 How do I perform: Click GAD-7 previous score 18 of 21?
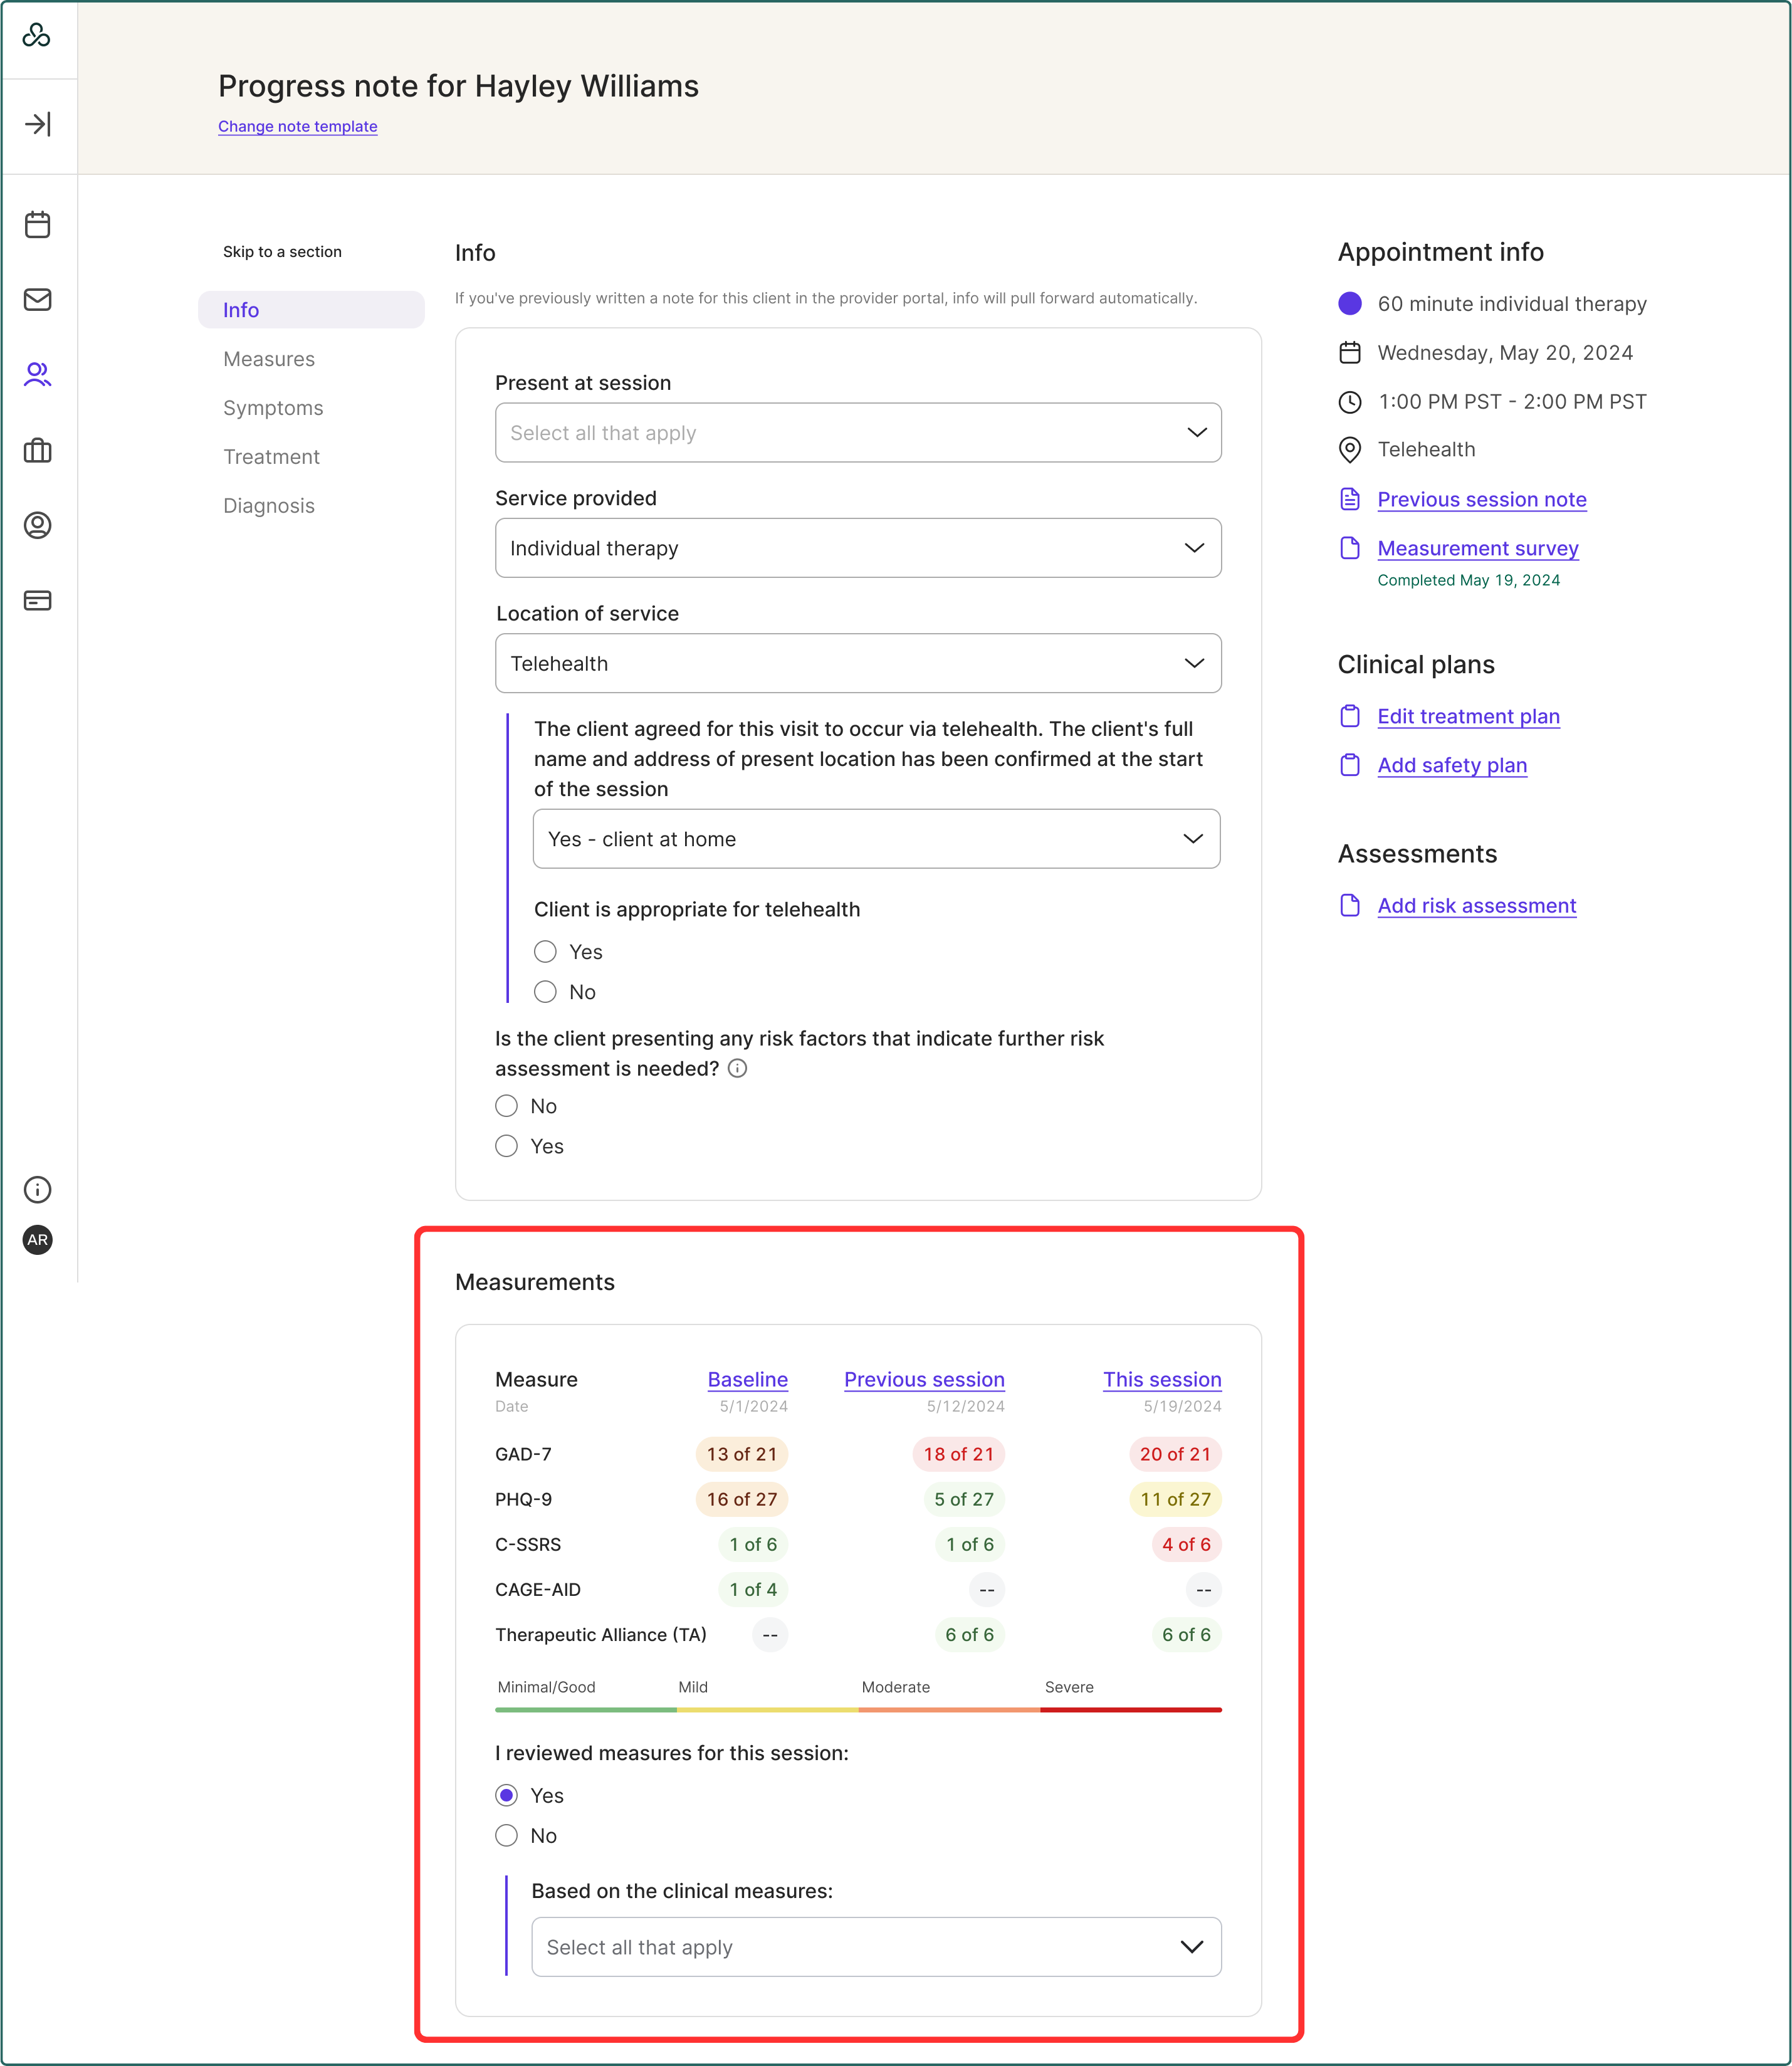point(958,1454)
